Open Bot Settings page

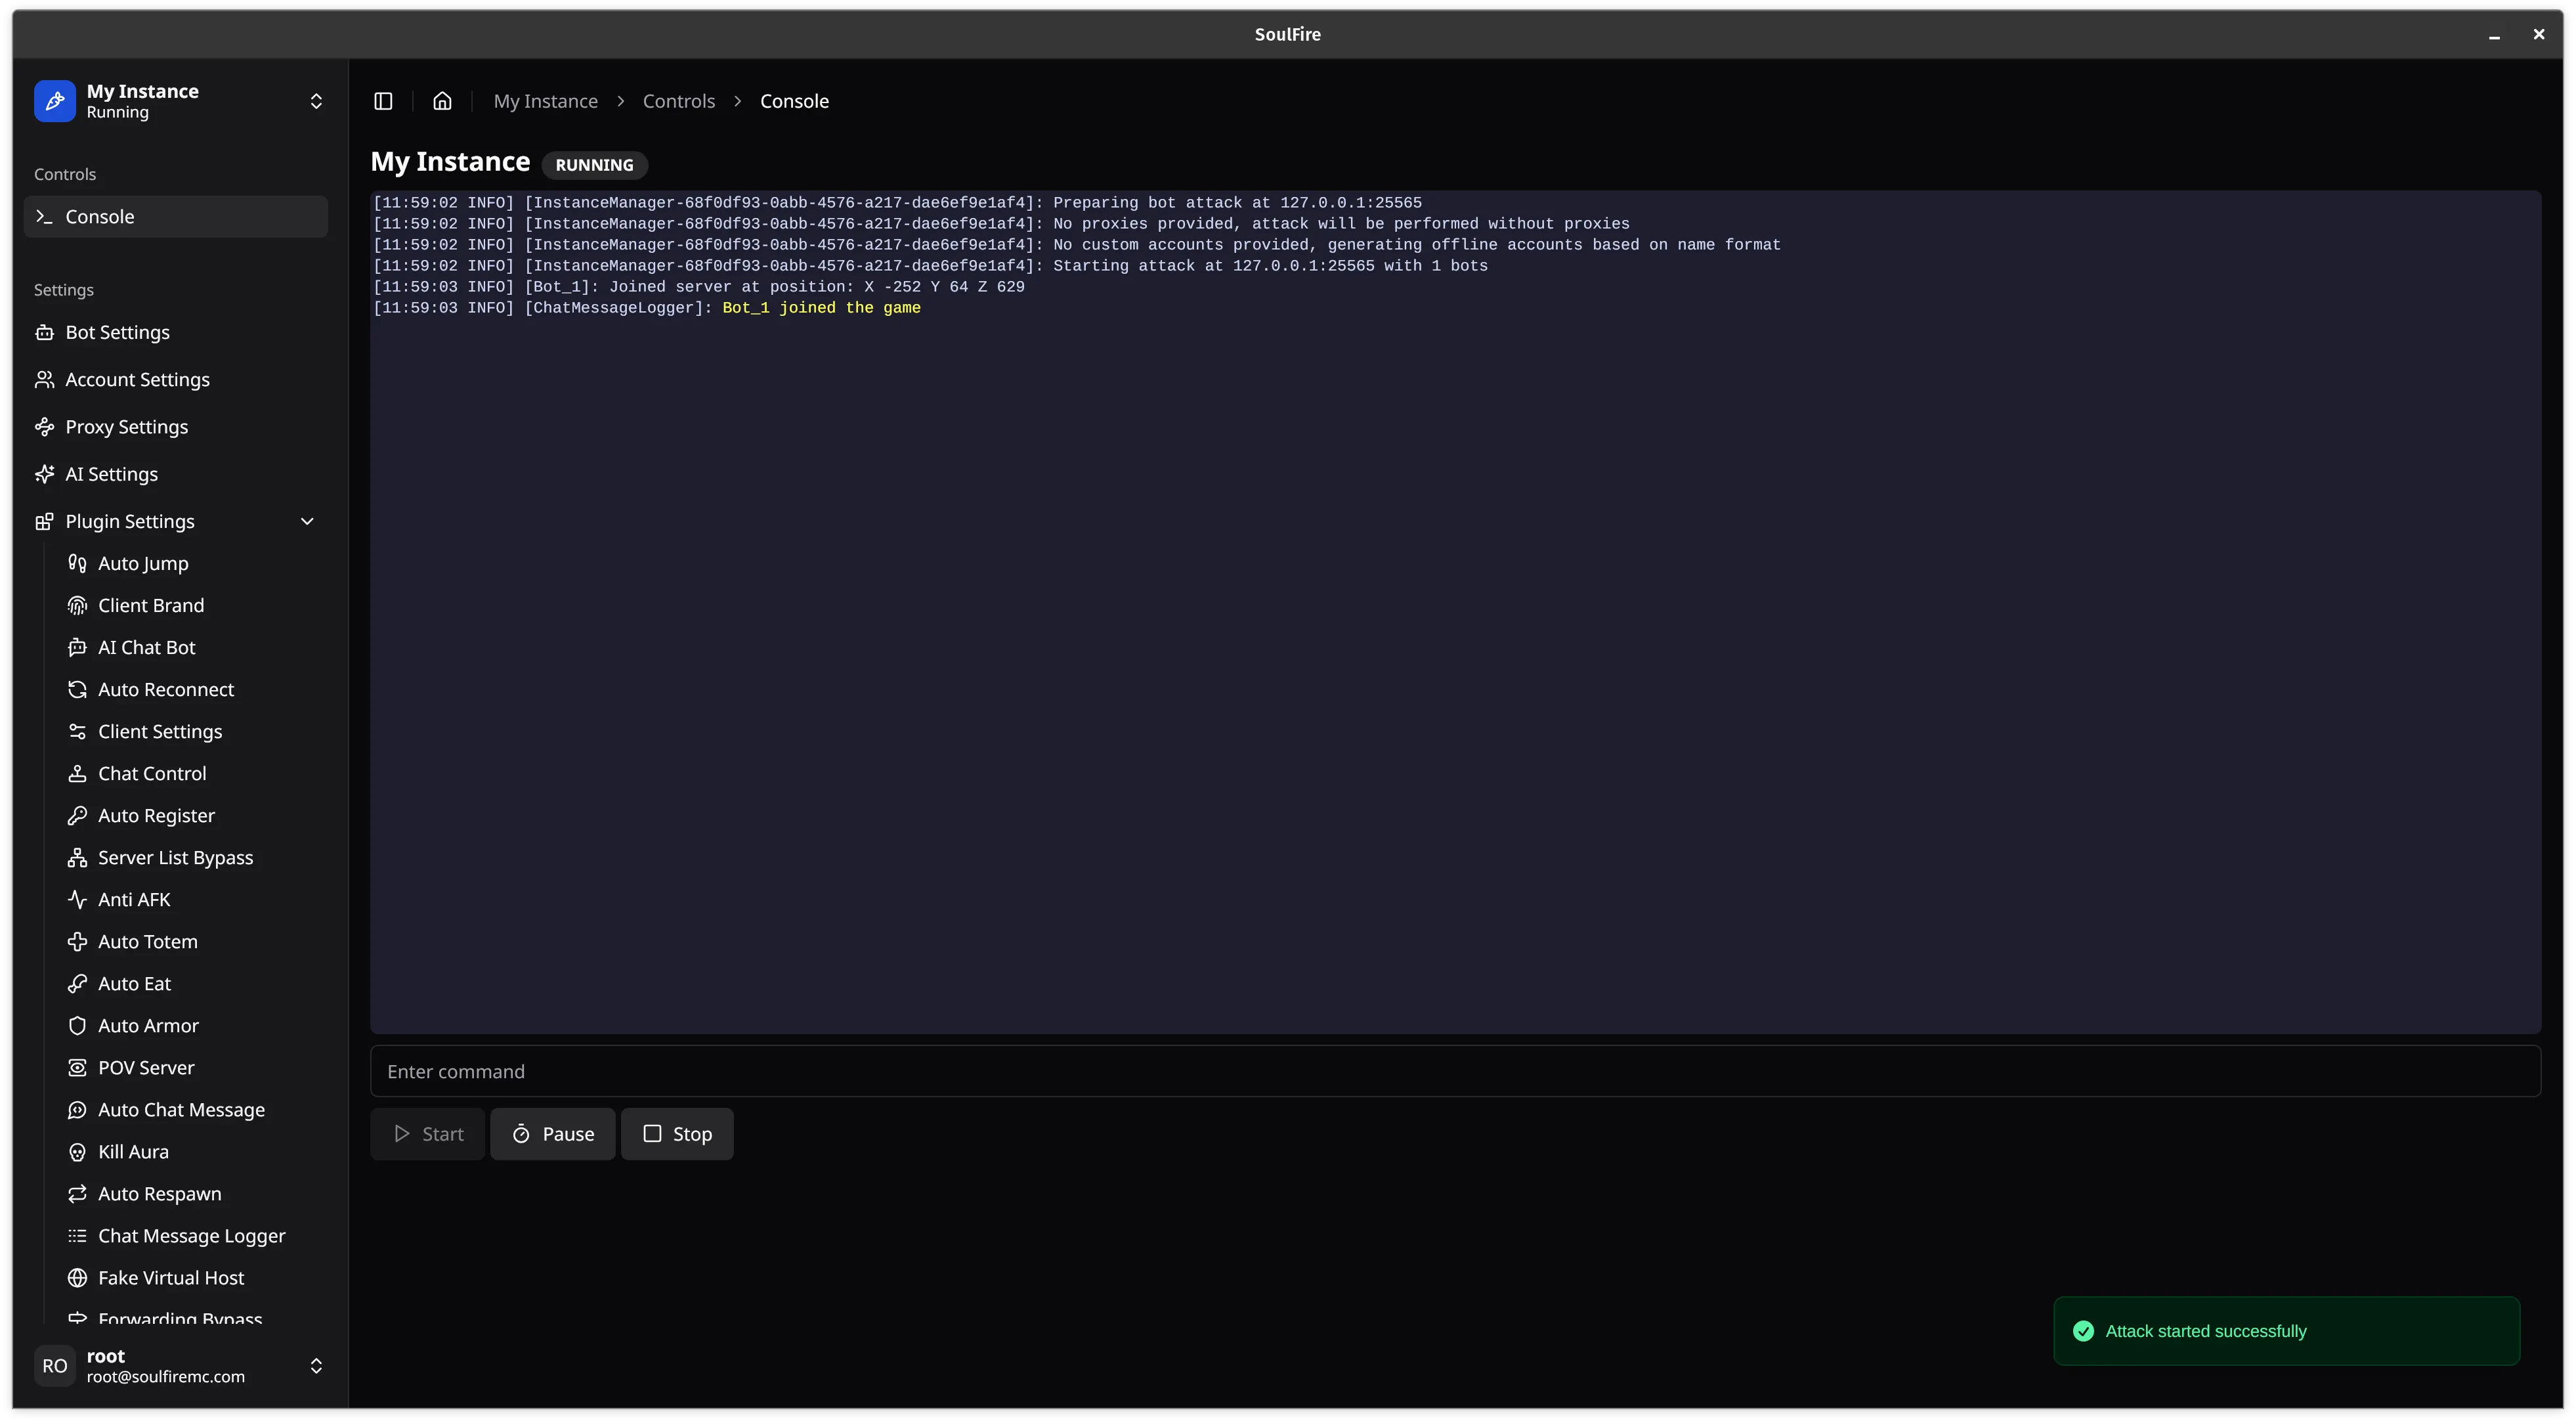point(117,332)
